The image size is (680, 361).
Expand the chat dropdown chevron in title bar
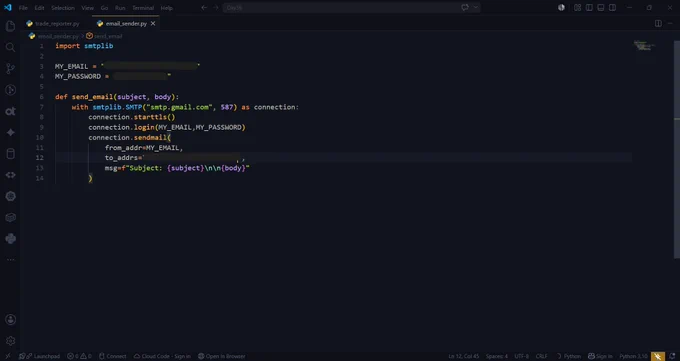pyautogui.click(x=475, y=7)
